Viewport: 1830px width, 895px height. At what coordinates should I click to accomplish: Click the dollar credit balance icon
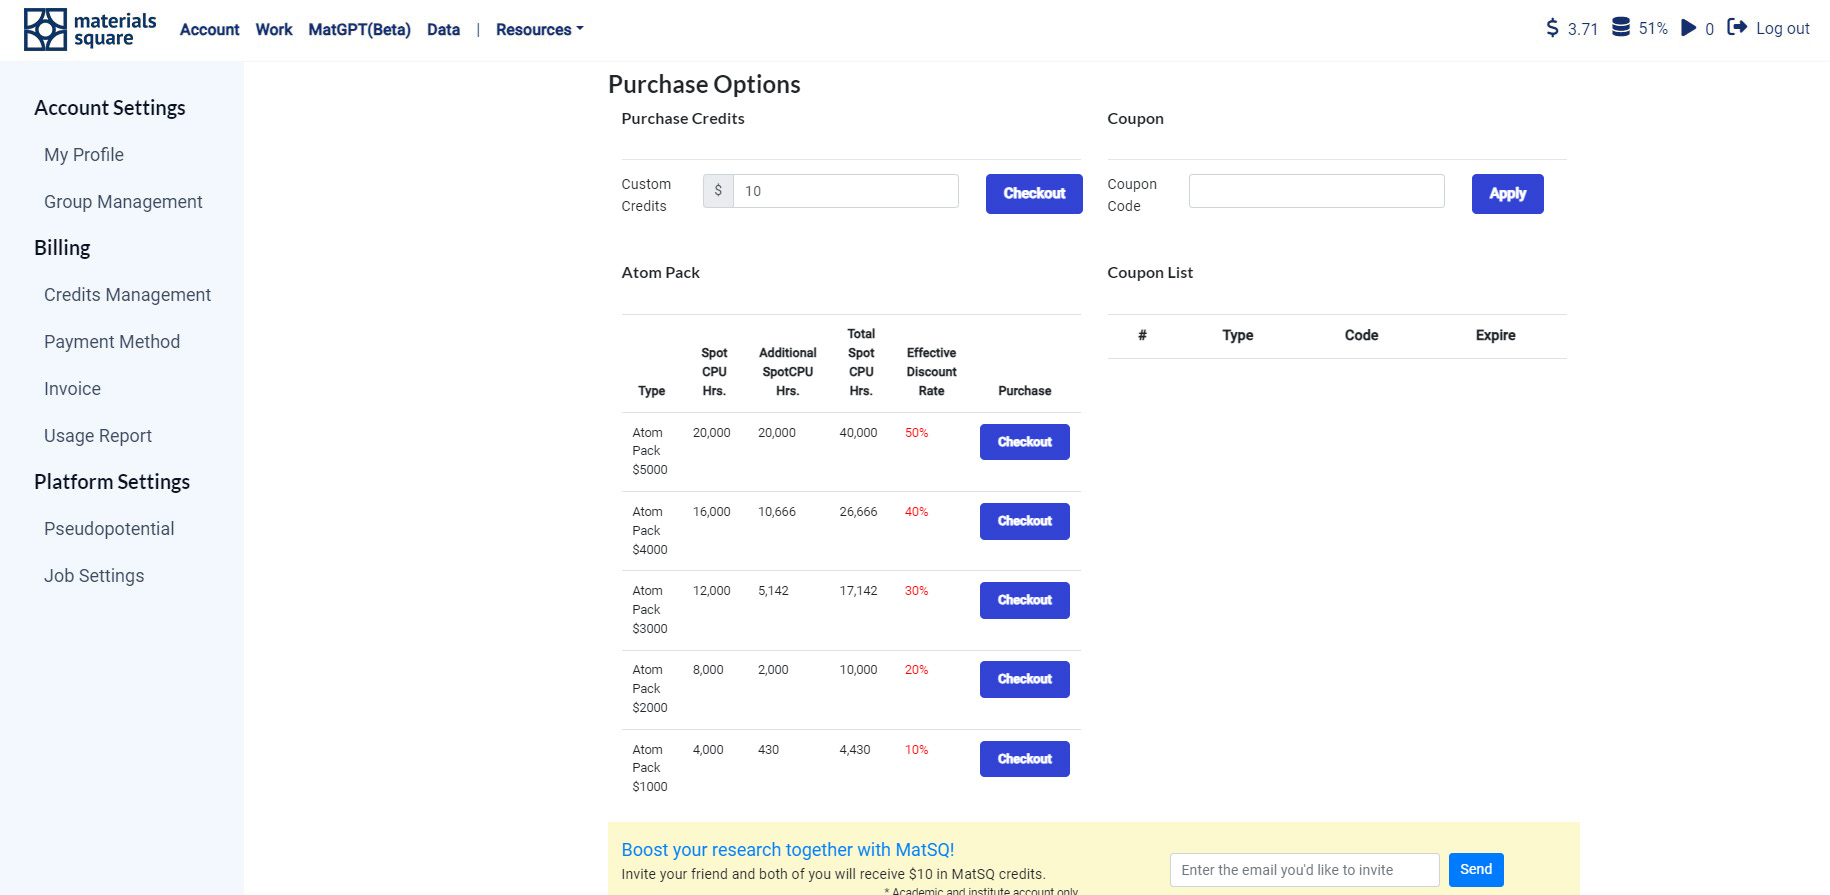(x=1552, y=28)
